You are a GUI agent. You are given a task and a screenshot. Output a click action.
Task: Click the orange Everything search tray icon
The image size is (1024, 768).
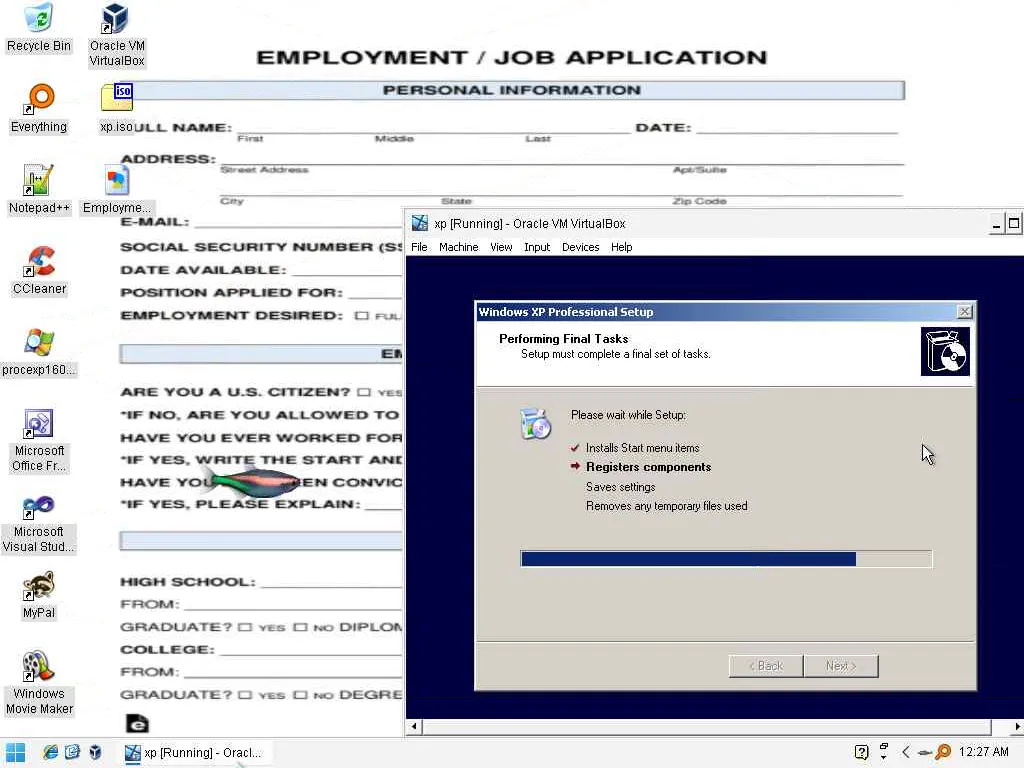click(x=943, y=752)
